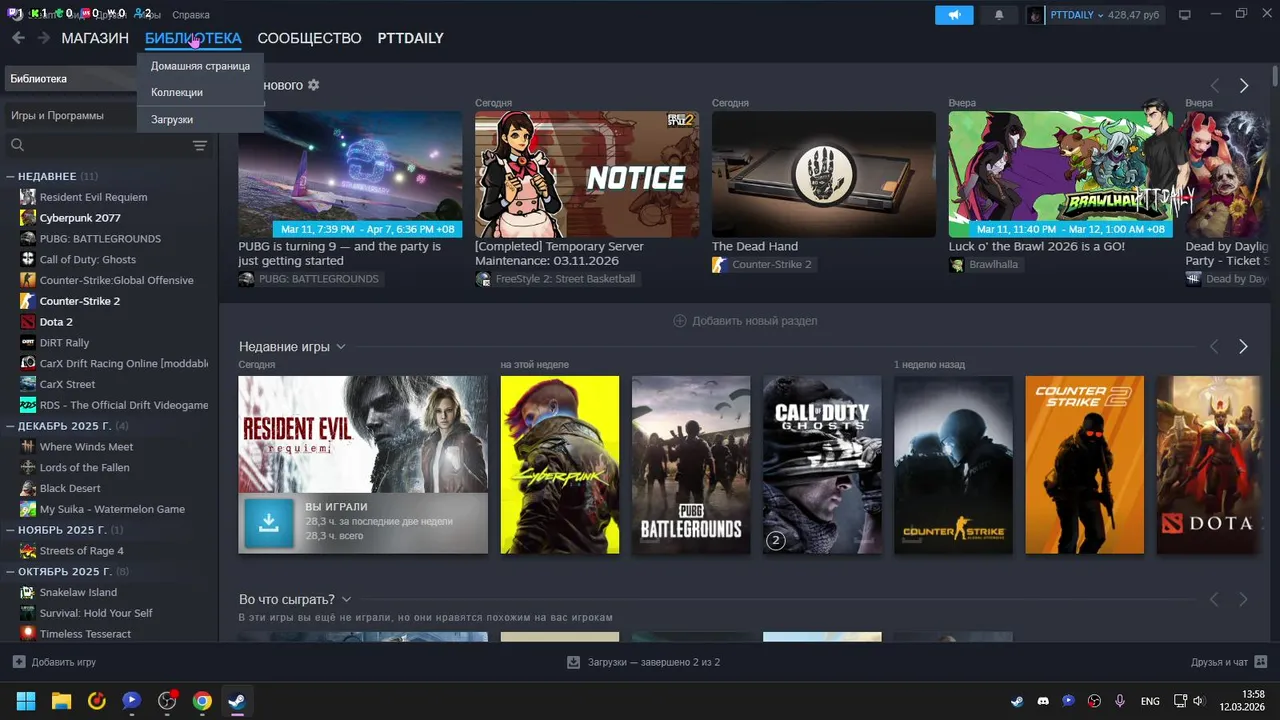1280x720 pixels.
Task: Click Brawlhalla icon under the news card
Action: tap(957, 265)
